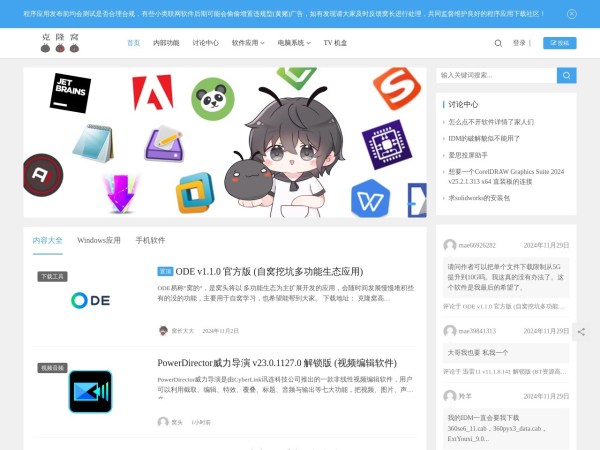Click the blue 投稿 submit button
Viewport: 600px width, 450px height.
pos(559,43)
